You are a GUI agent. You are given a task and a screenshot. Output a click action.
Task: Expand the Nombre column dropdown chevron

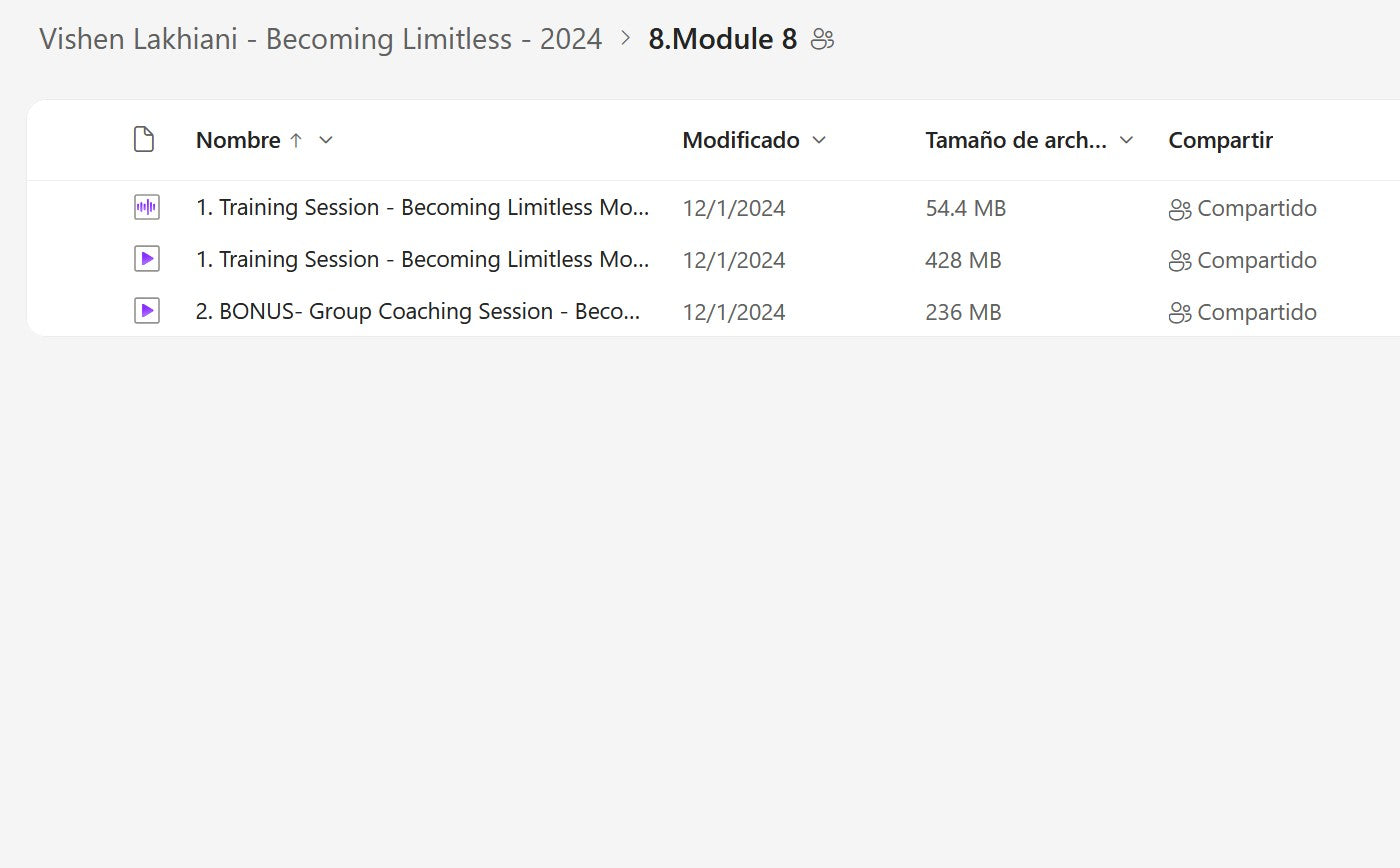(x=325, y=140)
